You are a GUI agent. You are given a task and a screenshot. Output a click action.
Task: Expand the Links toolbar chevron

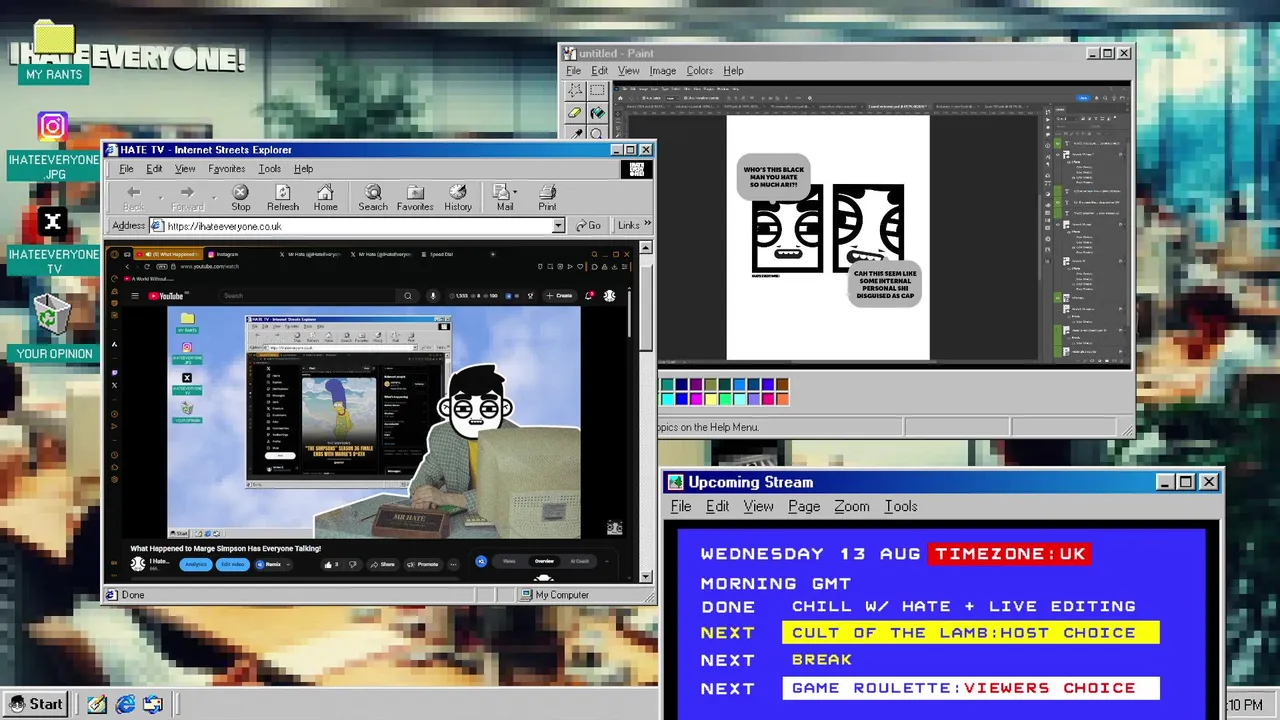647,225
